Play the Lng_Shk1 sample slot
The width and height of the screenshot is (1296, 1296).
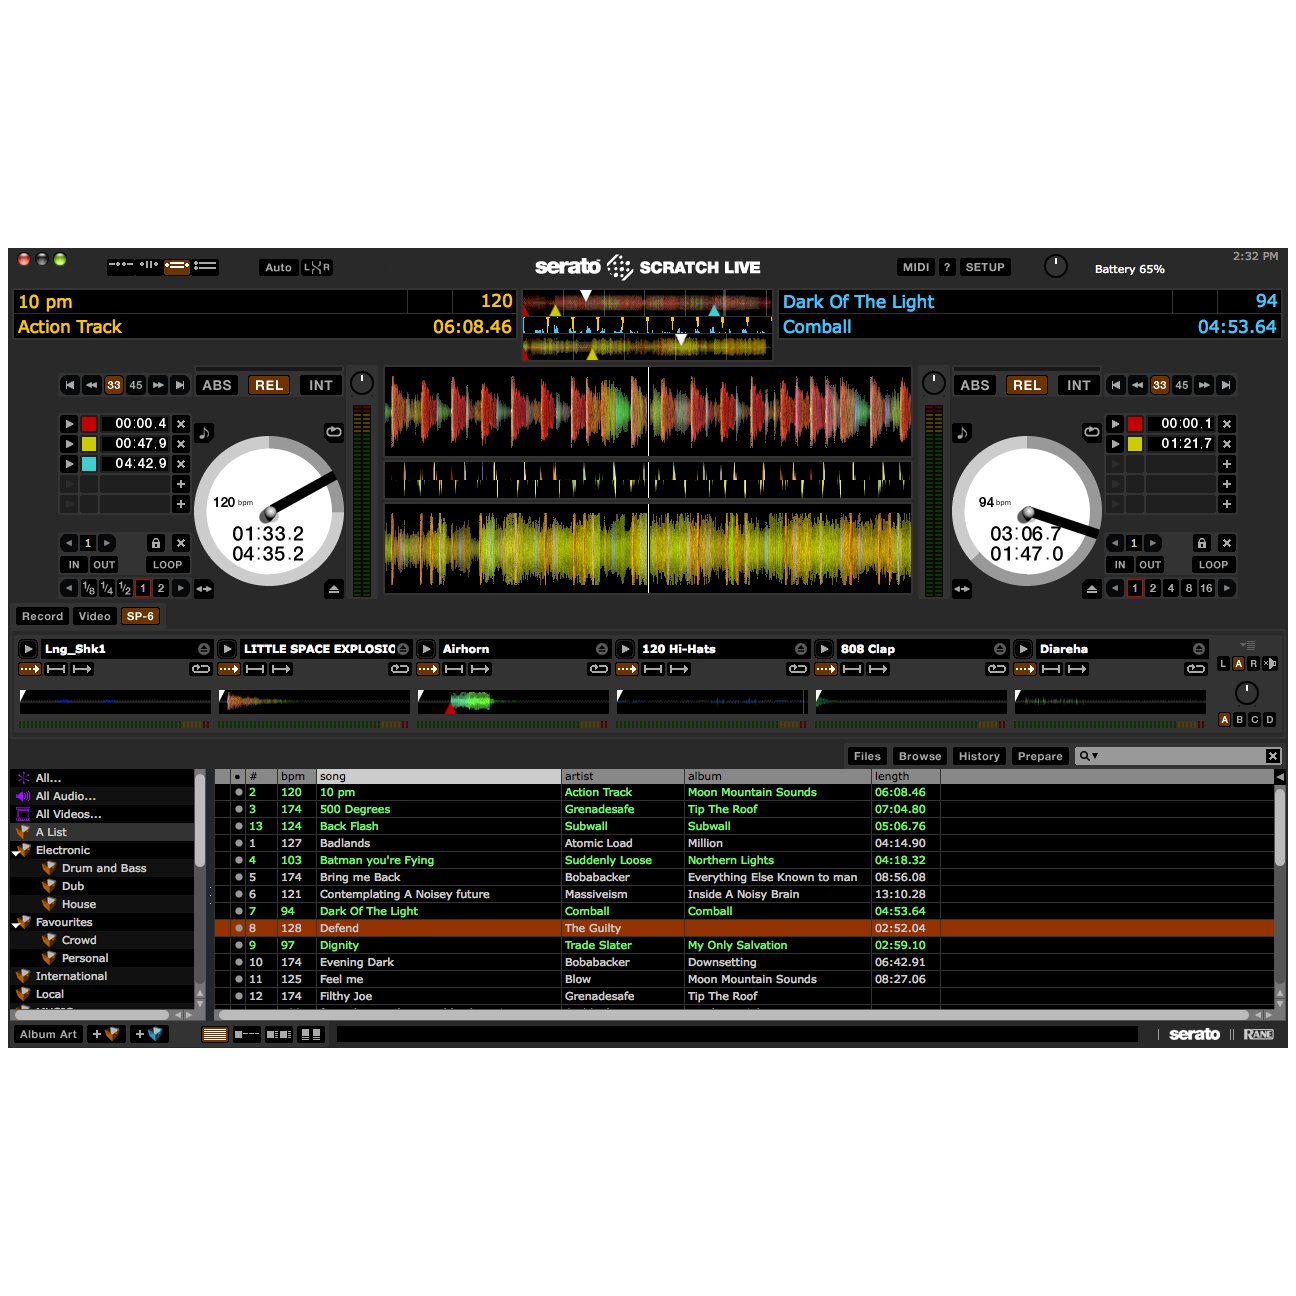point(28,649)
